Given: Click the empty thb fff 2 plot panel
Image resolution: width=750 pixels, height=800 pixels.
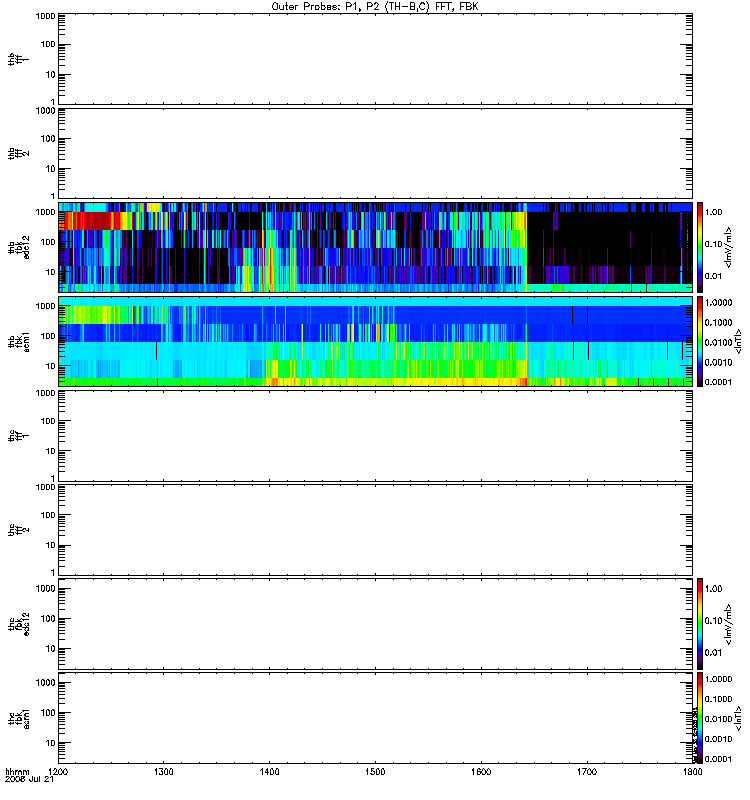Looking at the screenshot, I should 376,153.
